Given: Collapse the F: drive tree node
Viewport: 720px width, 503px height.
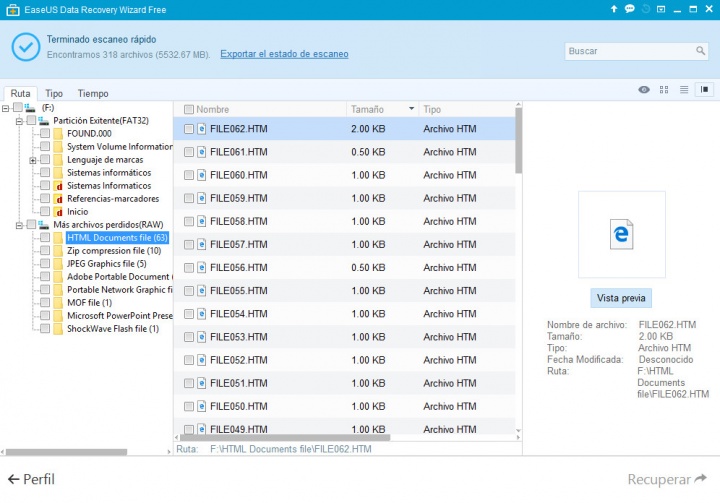Looking at the screenshot, I should coord(6,108).
